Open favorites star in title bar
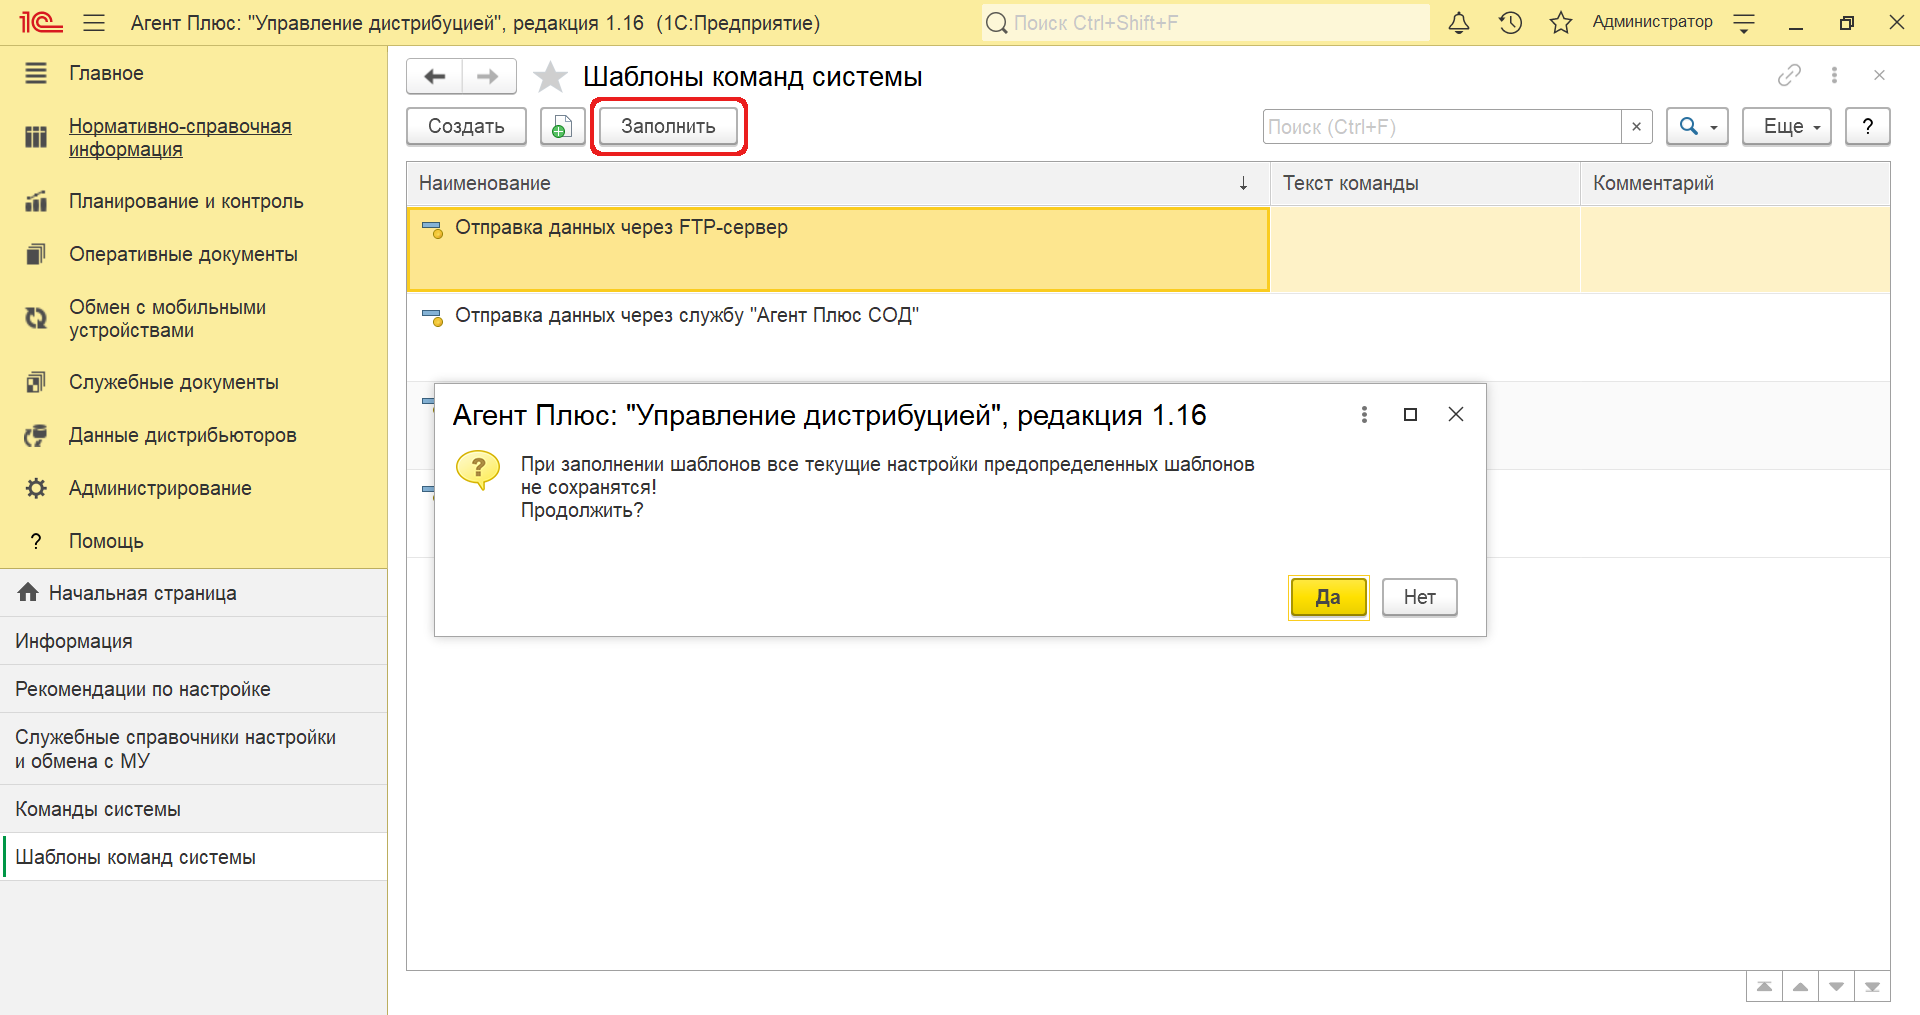The height and width of the screenshot is (1015, 1920). point(1561,22)
